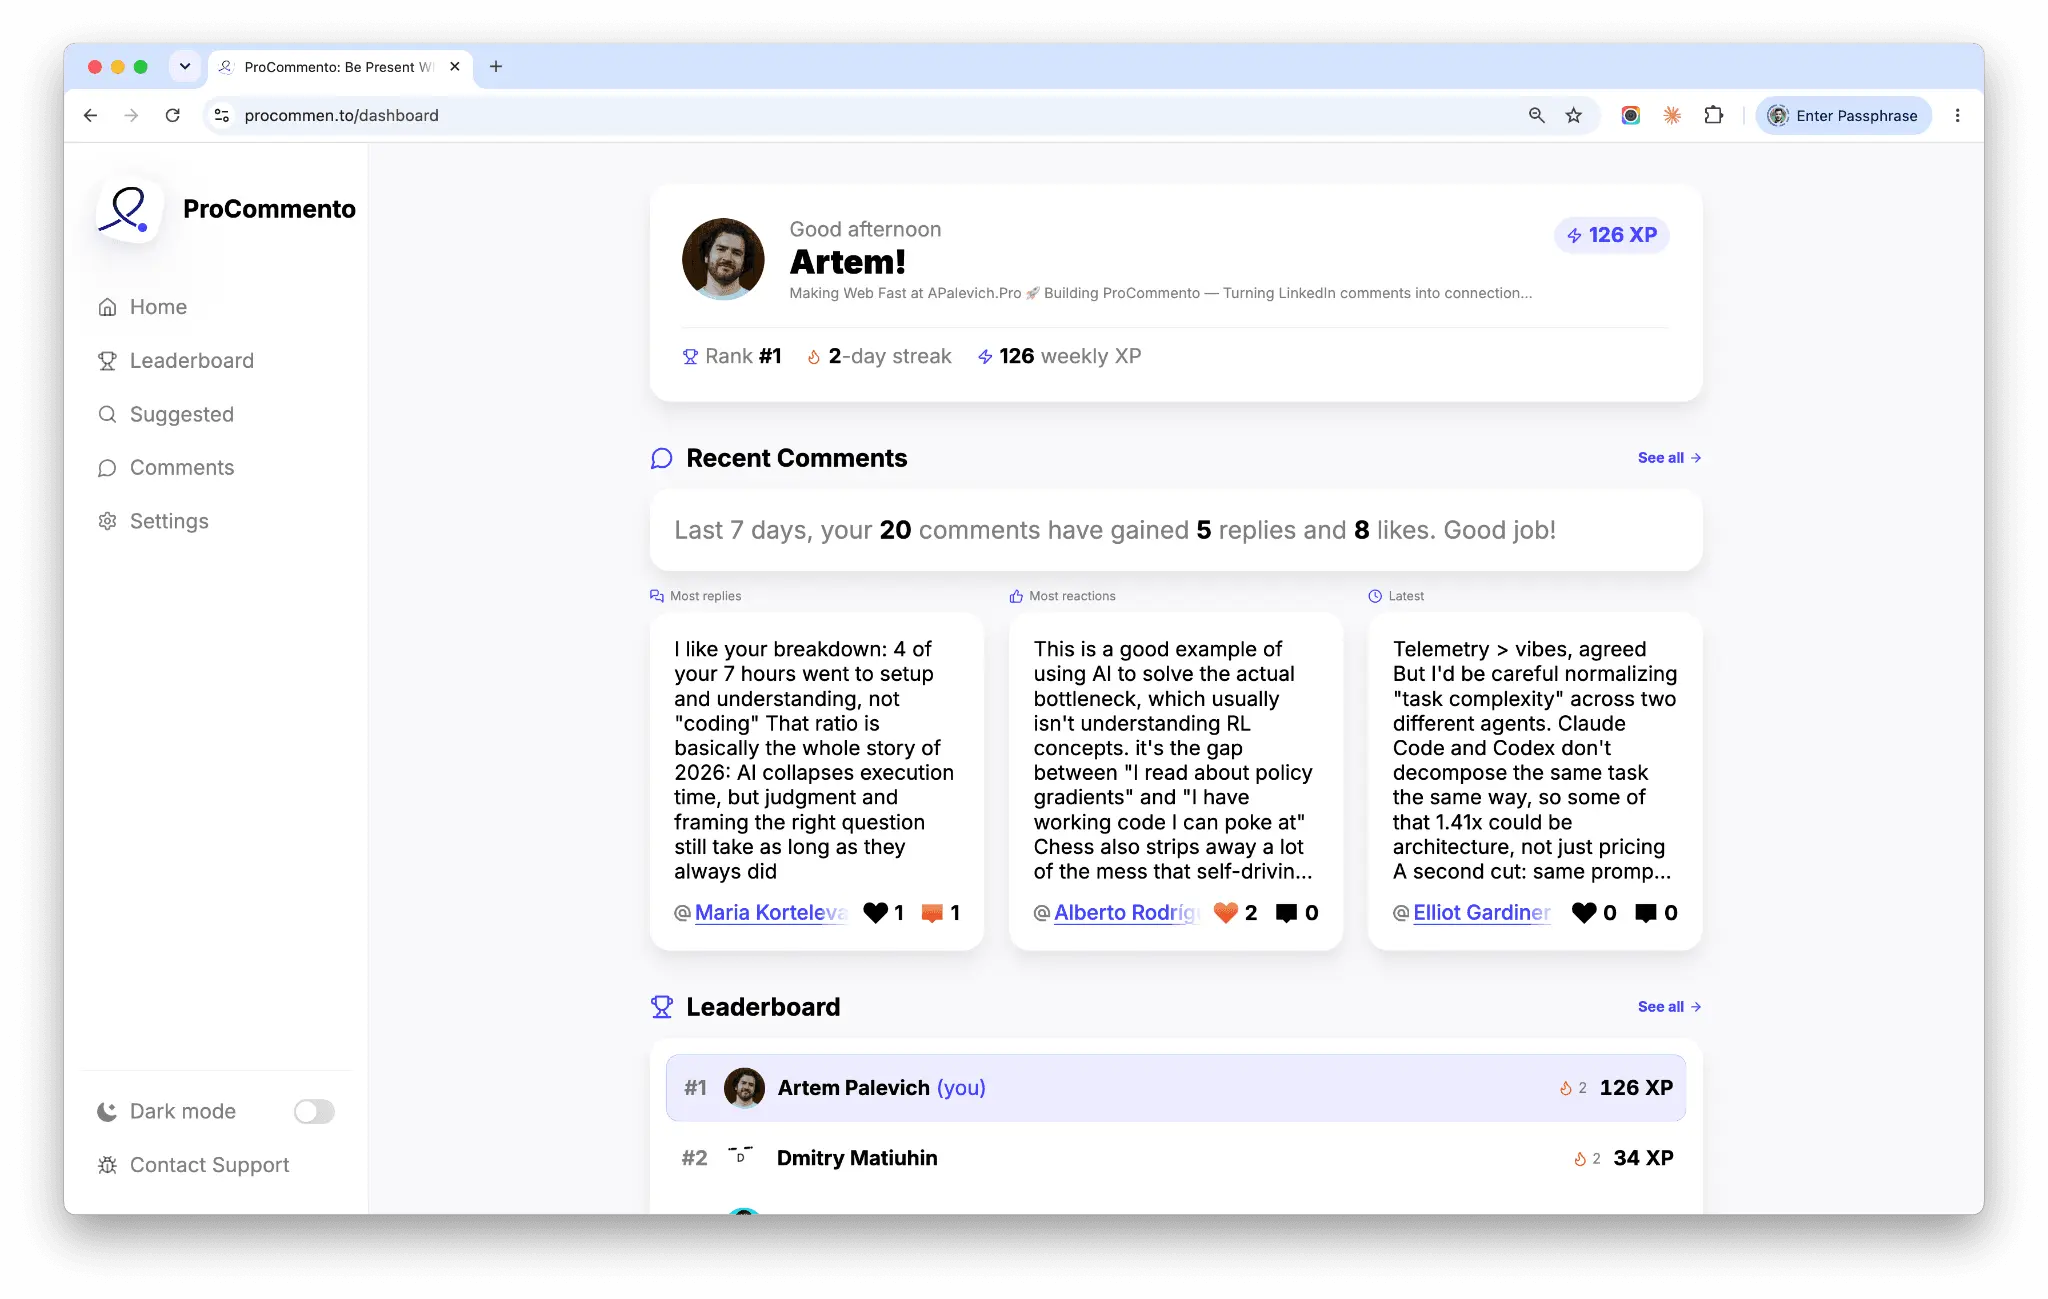Open a new browser tab

496,67
